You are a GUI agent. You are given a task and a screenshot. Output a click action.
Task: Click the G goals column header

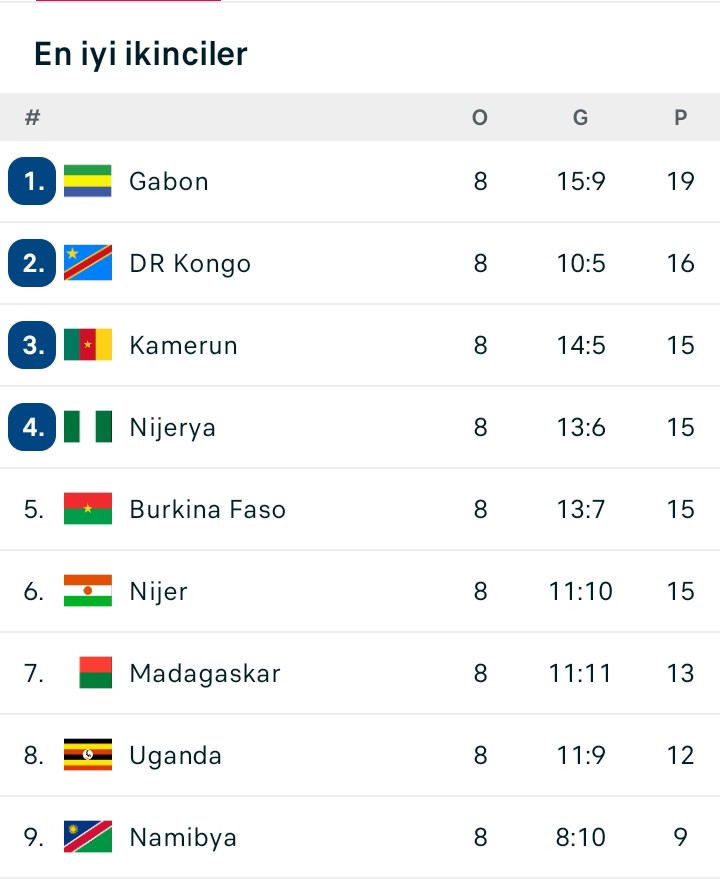pos(580,117)
